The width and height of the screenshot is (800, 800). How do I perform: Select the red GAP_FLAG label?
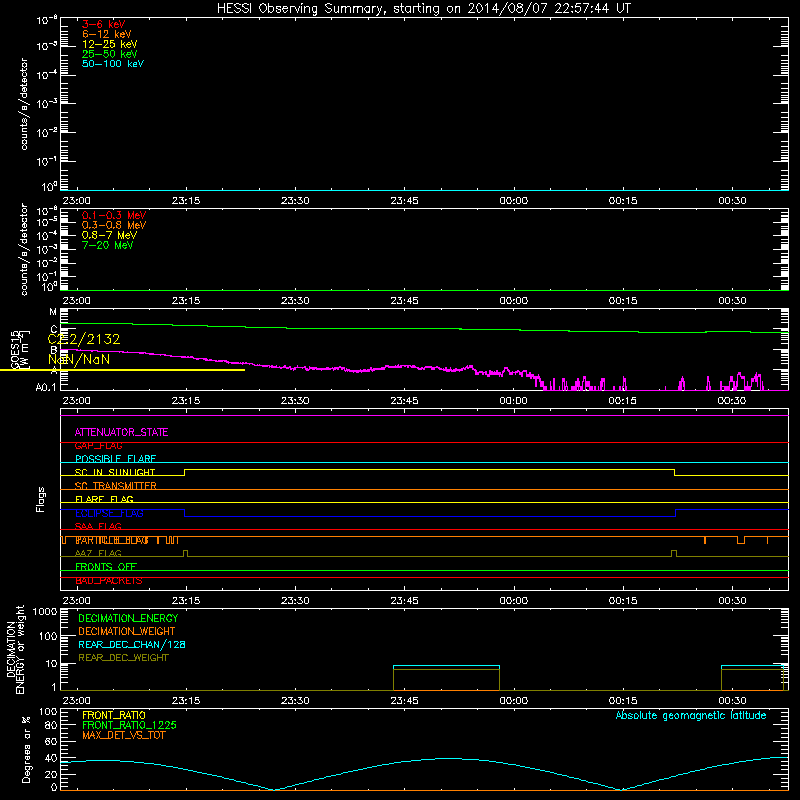pos(98,446)
